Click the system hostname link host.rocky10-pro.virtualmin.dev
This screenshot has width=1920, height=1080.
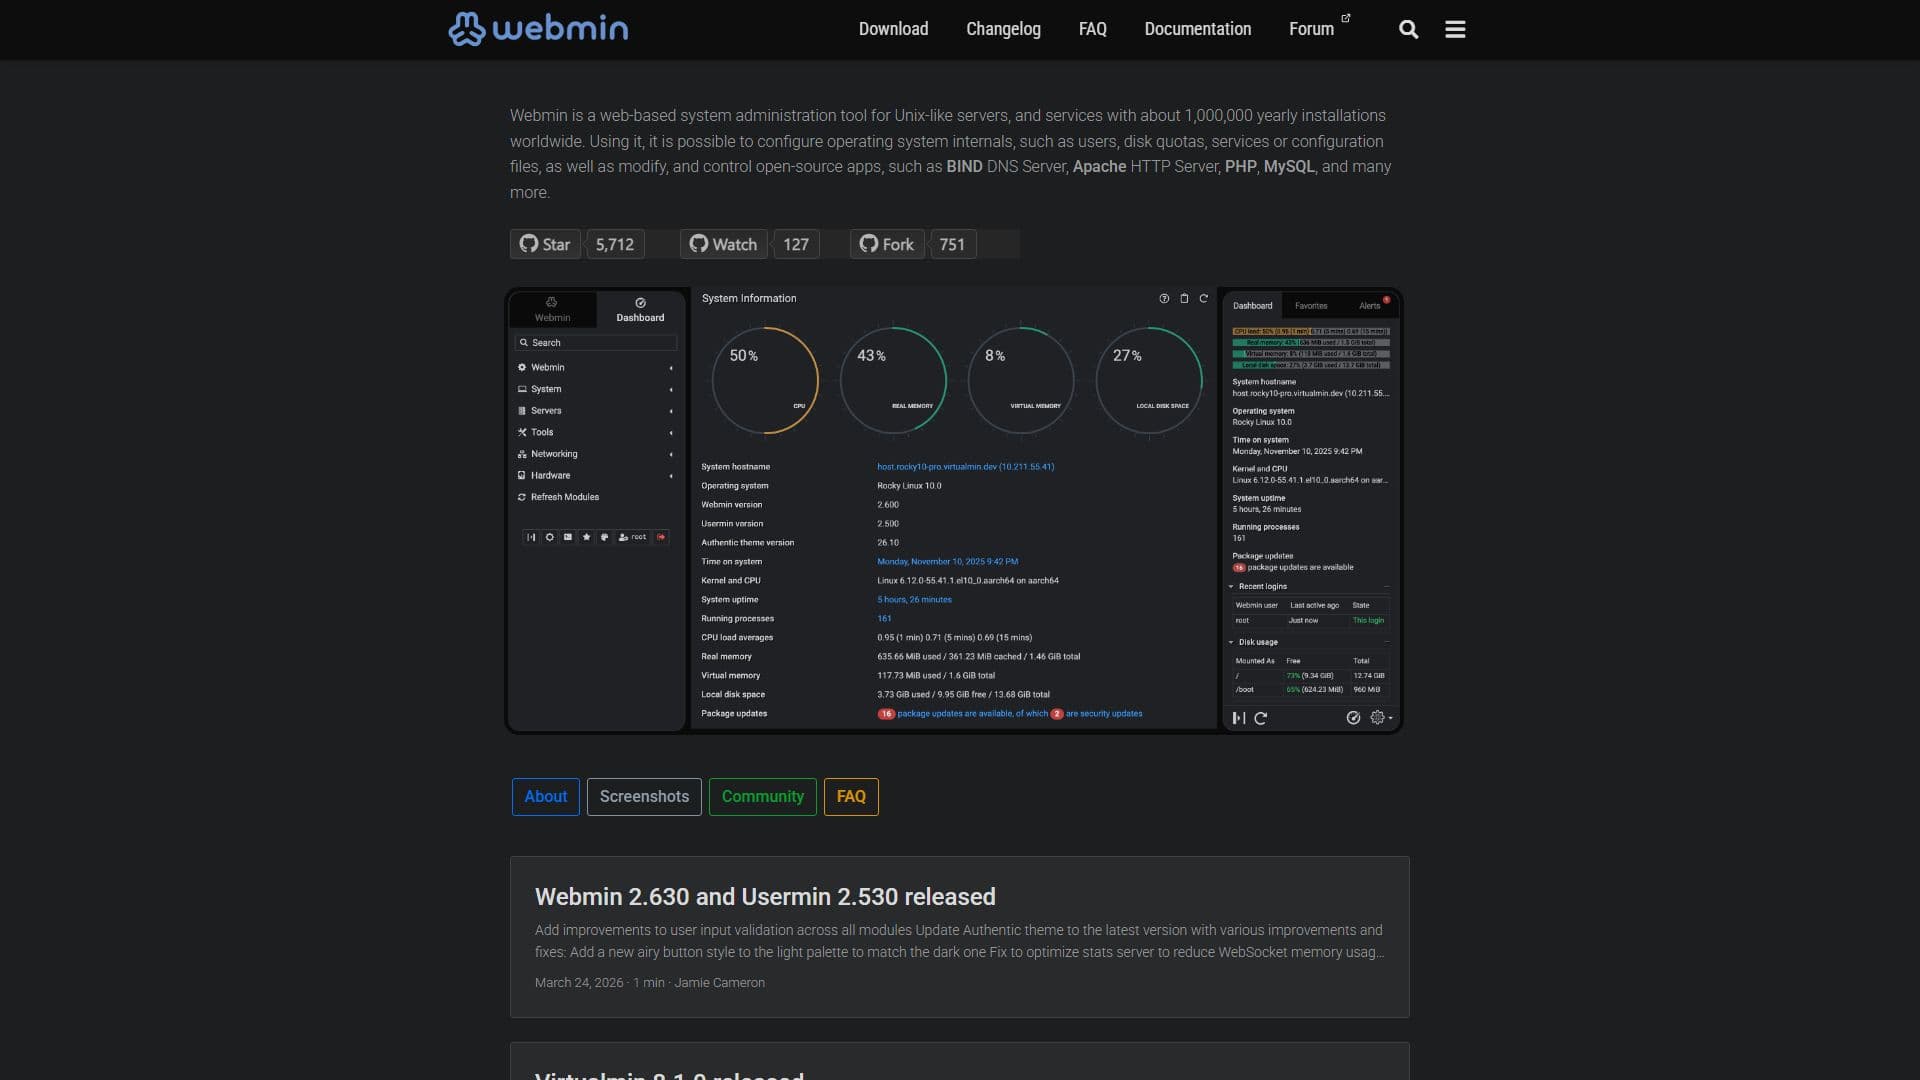click(x=965, y=467)
